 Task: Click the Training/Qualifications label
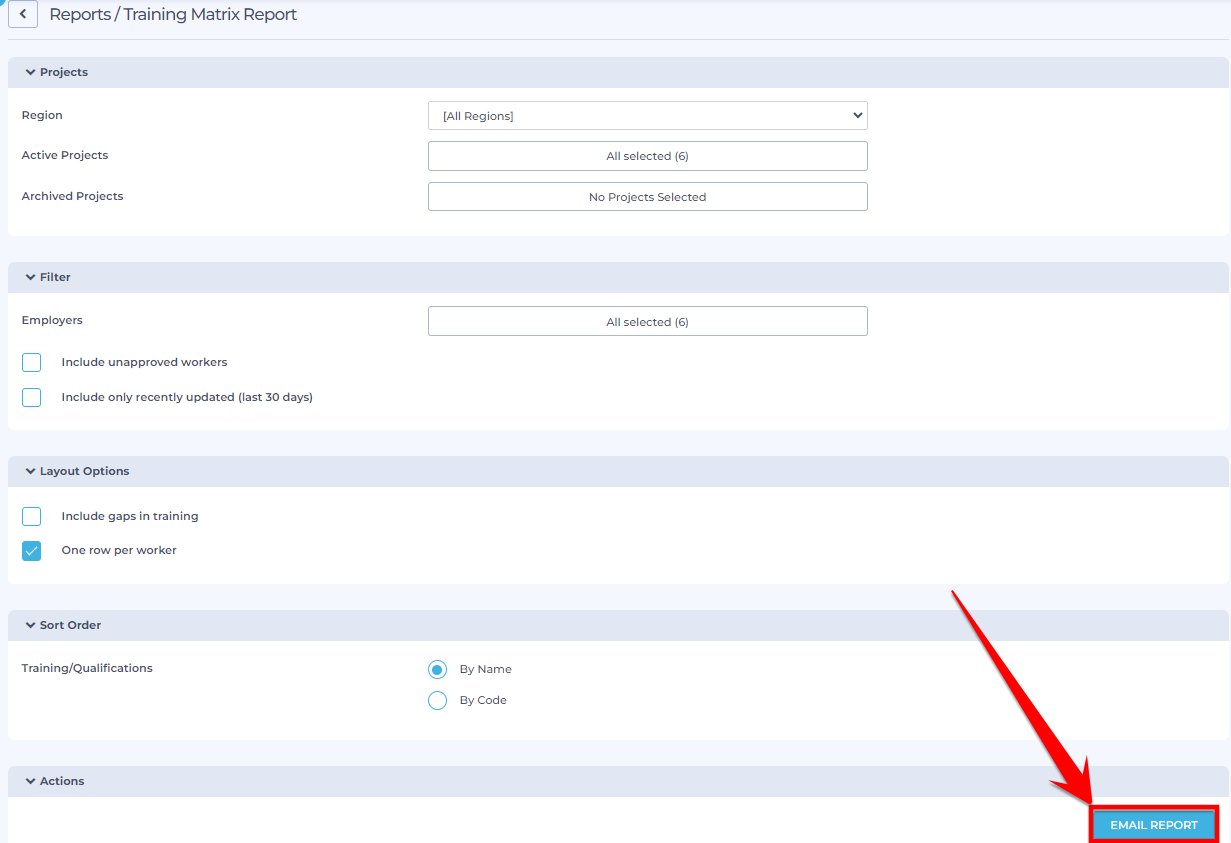pos(87,668)
